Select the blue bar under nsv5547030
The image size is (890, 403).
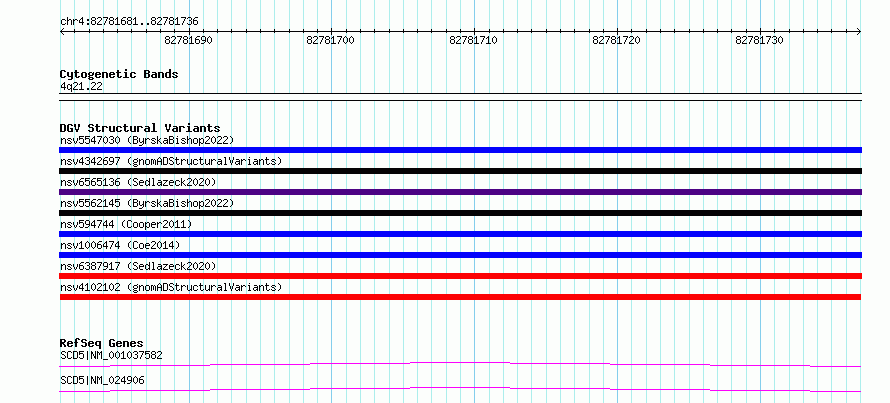(x=460, y=150)
